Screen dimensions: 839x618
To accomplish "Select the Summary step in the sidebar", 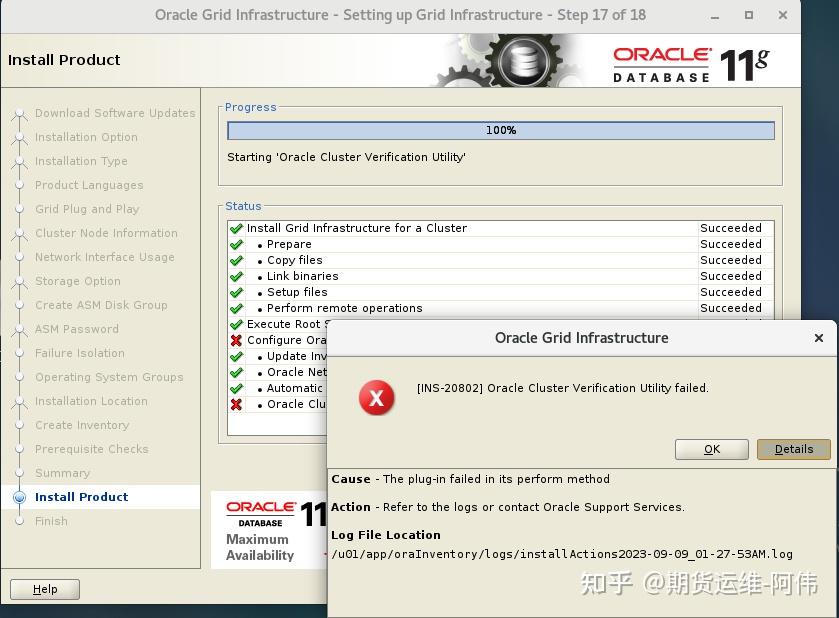I will click(x=63, y=473).
